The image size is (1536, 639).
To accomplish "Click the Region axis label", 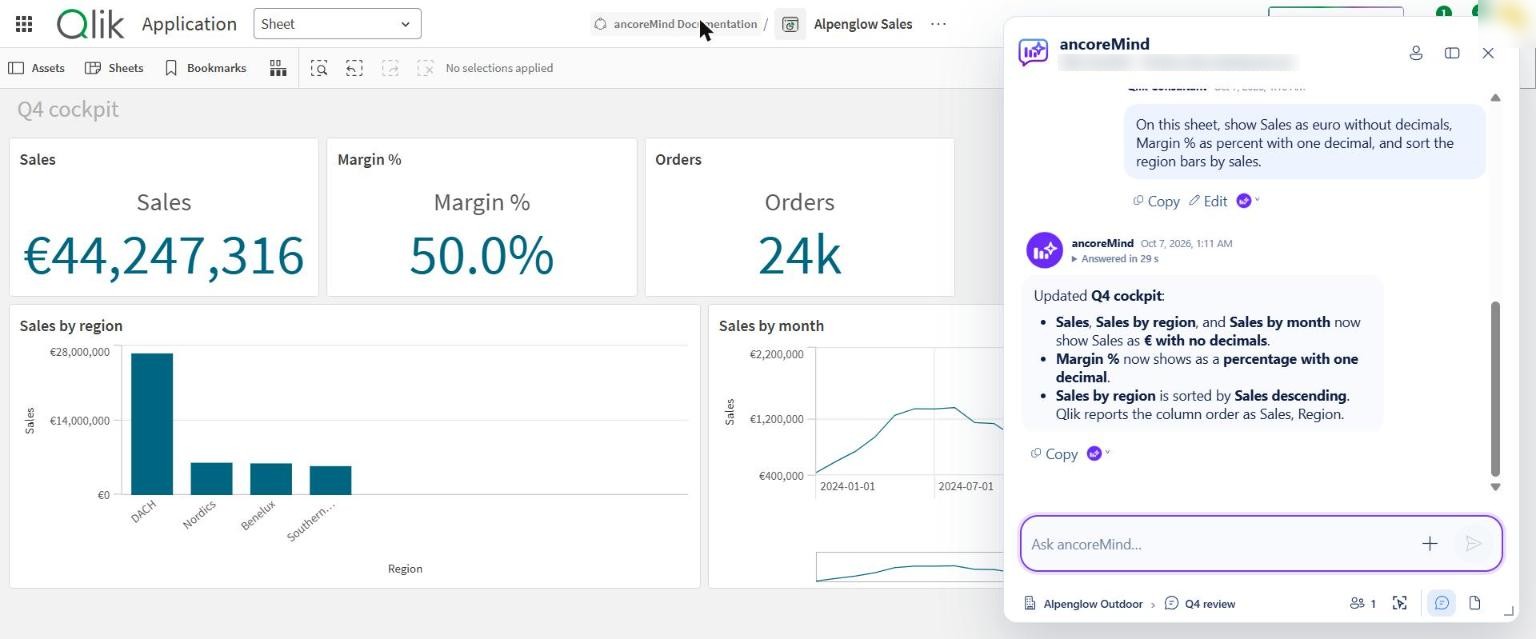I will [405, 569].
